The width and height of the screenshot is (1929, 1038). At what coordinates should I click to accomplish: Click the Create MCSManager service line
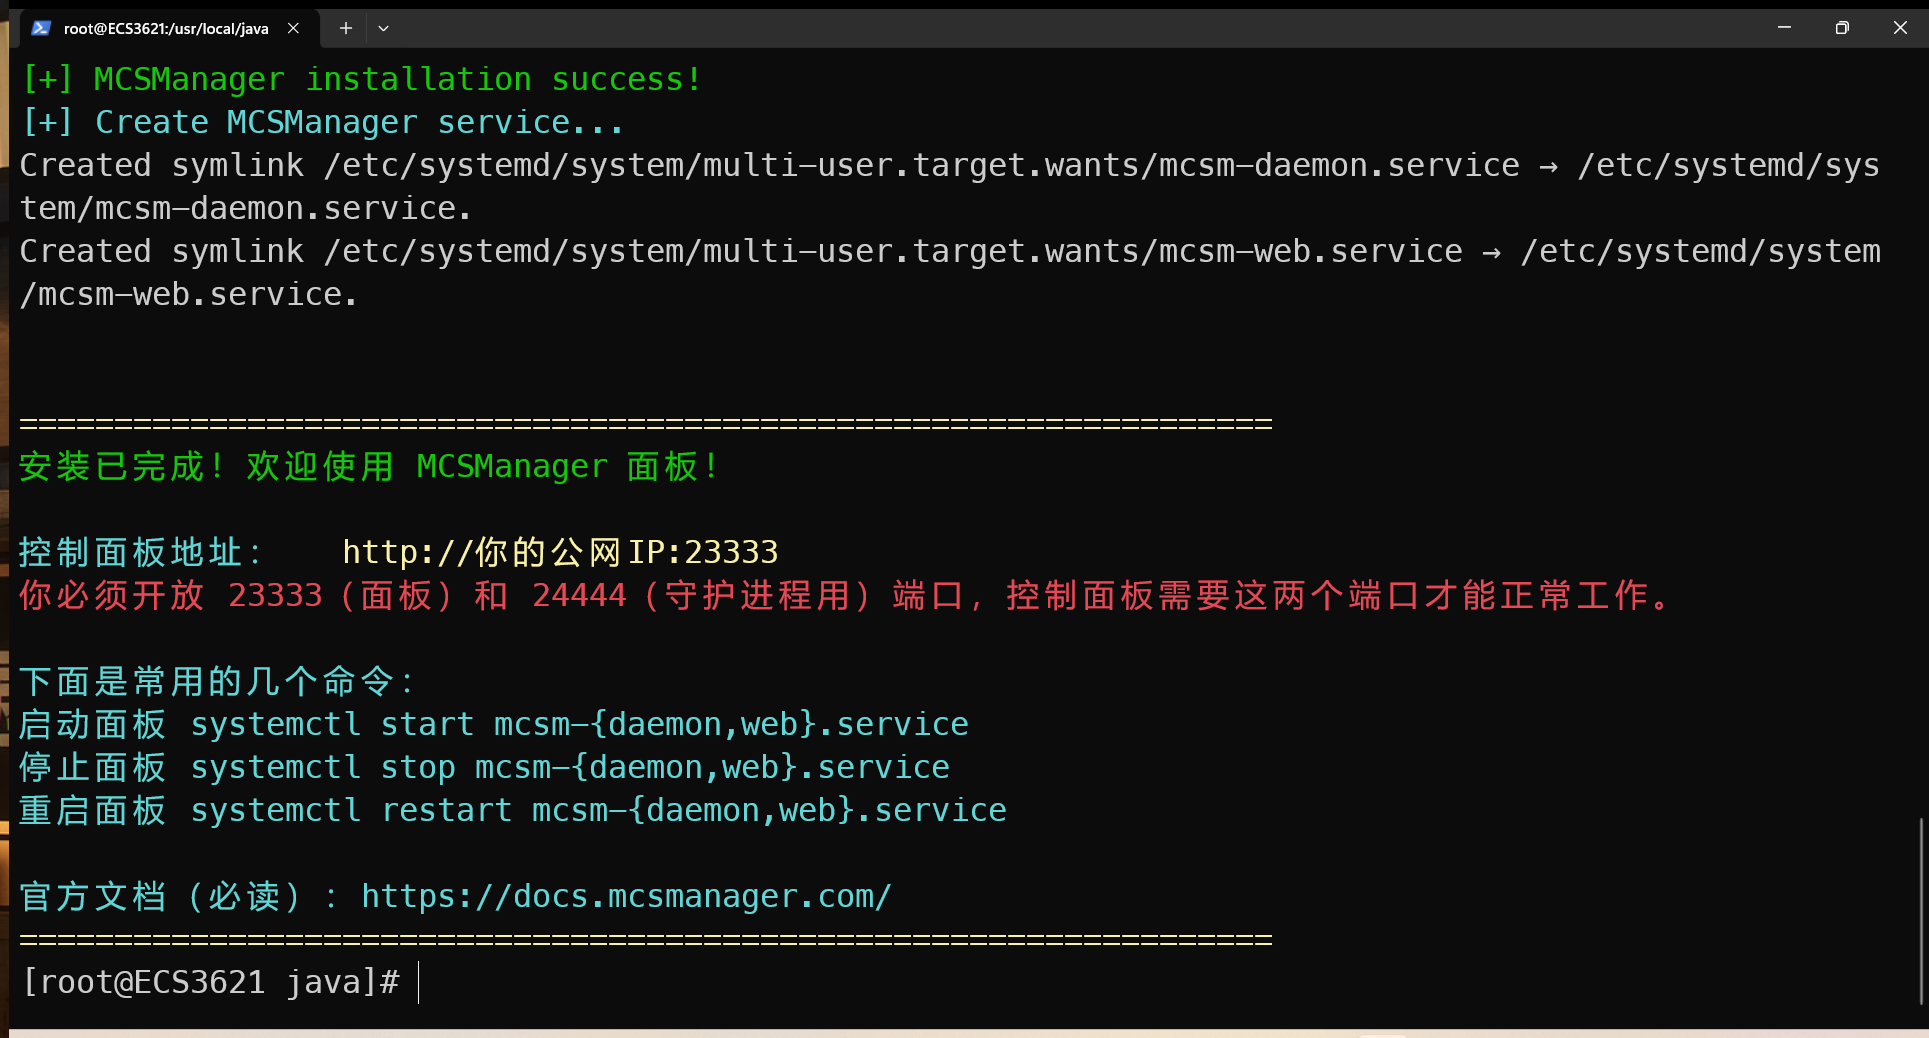coord(323,122)
